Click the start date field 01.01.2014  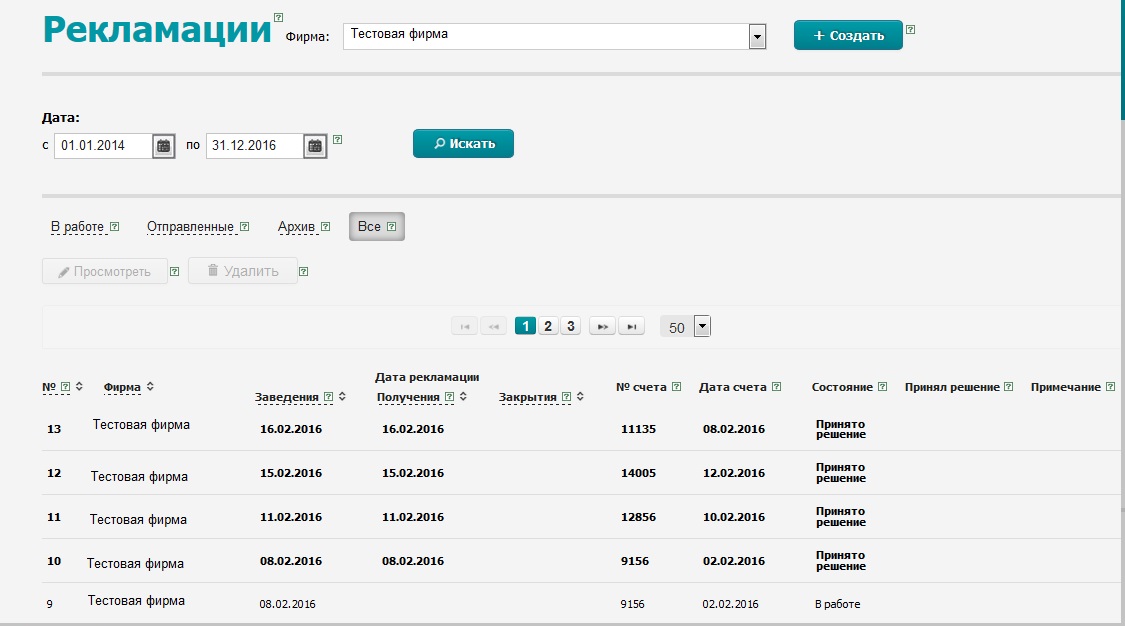pyautogui.click(x=102, y=146)
